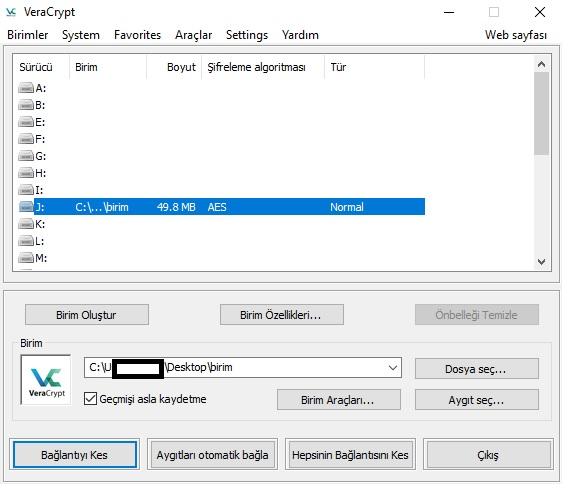Open the Web sayfası link
This screenshot has height=484, width=562.
tap(516, 35)
